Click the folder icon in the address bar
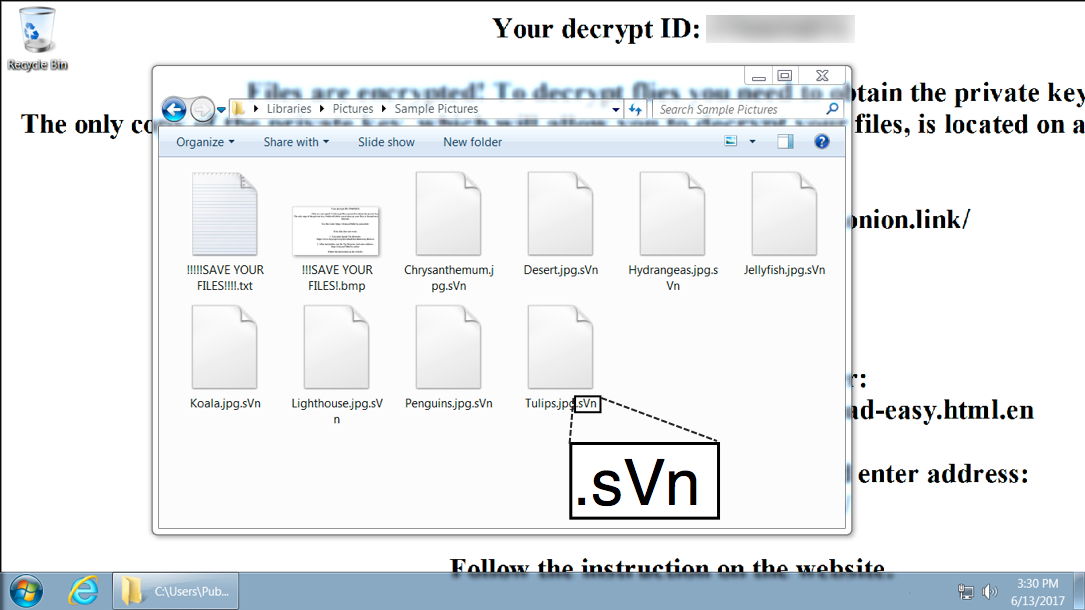Viewport: 1085px width, 610px height. [238, 109]
